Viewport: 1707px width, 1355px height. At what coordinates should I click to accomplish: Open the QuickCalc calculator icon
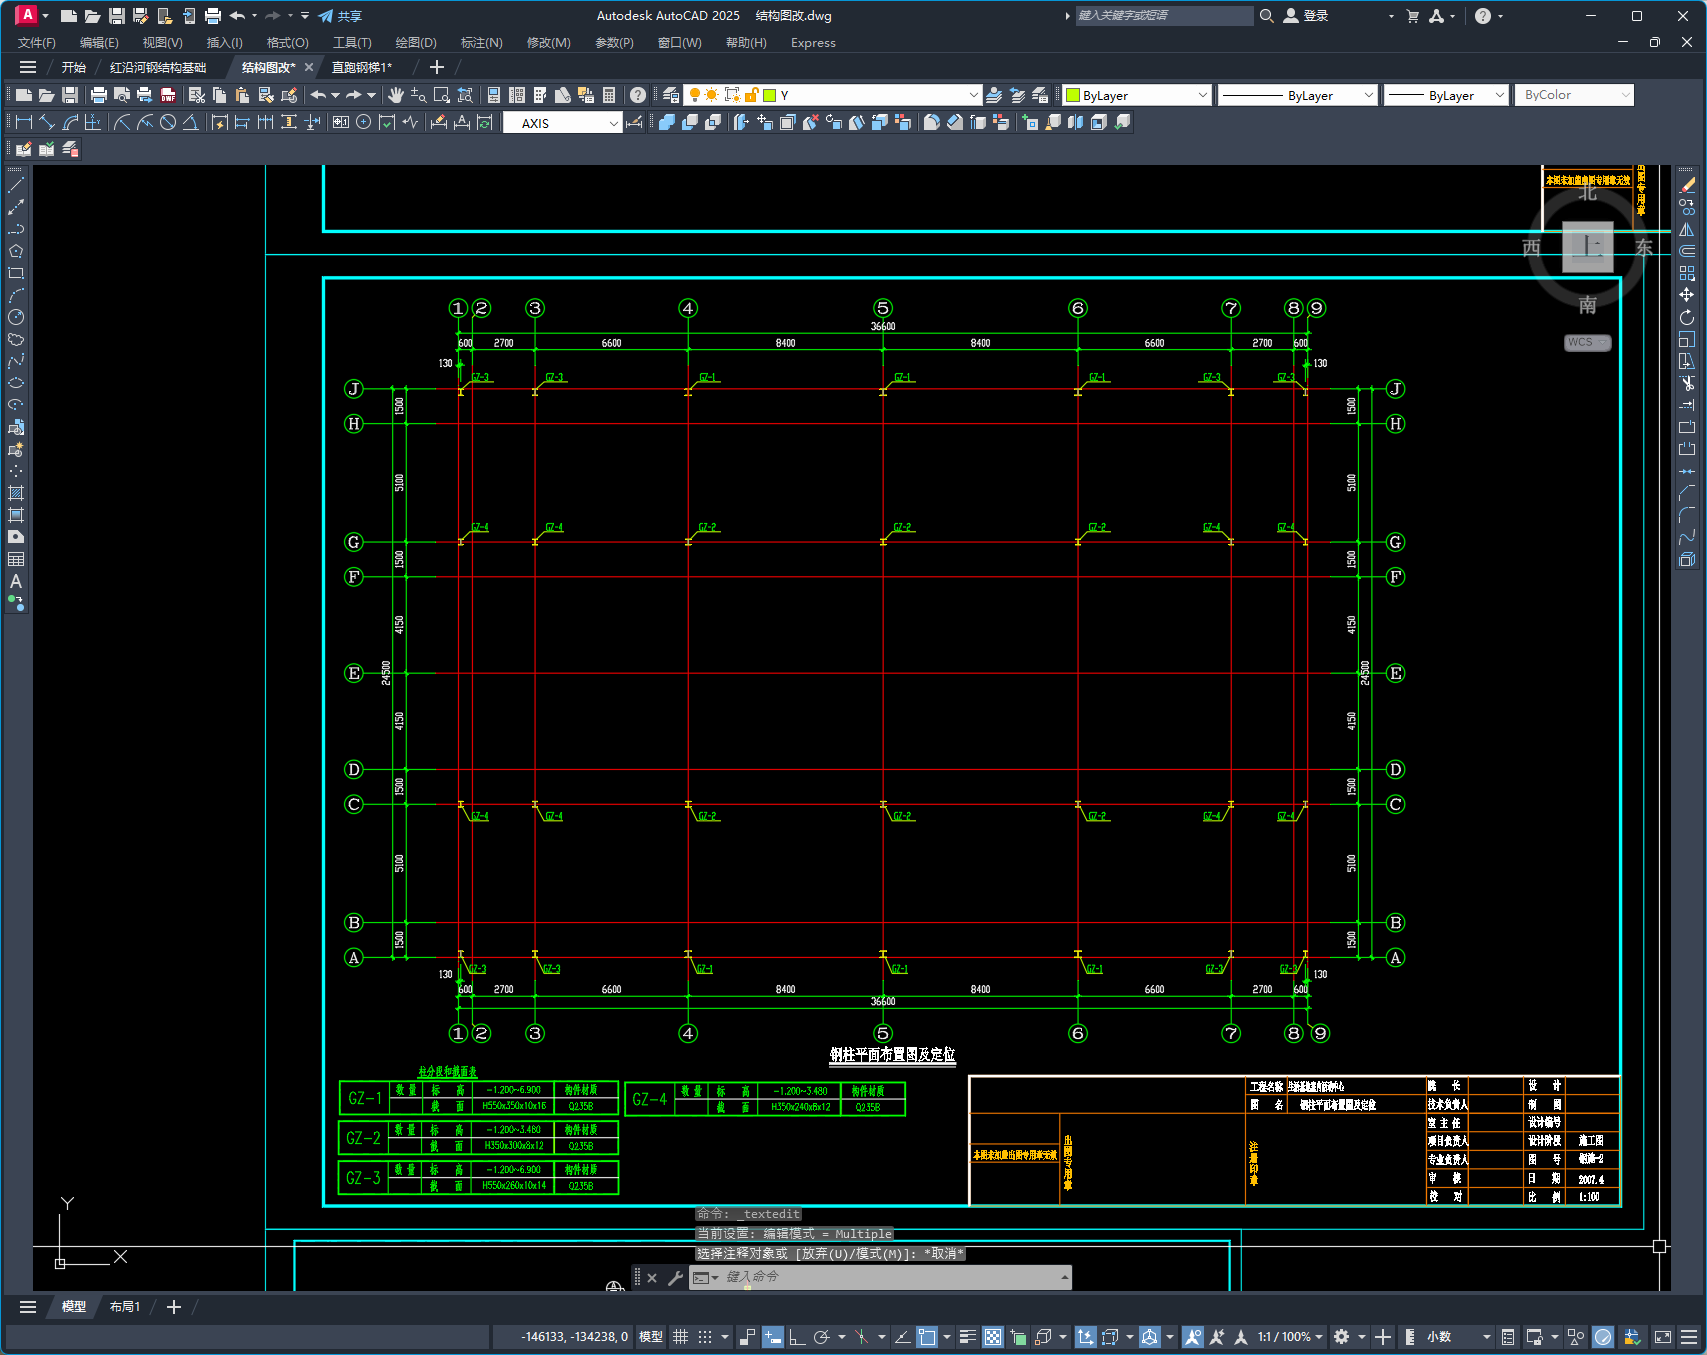609,95
